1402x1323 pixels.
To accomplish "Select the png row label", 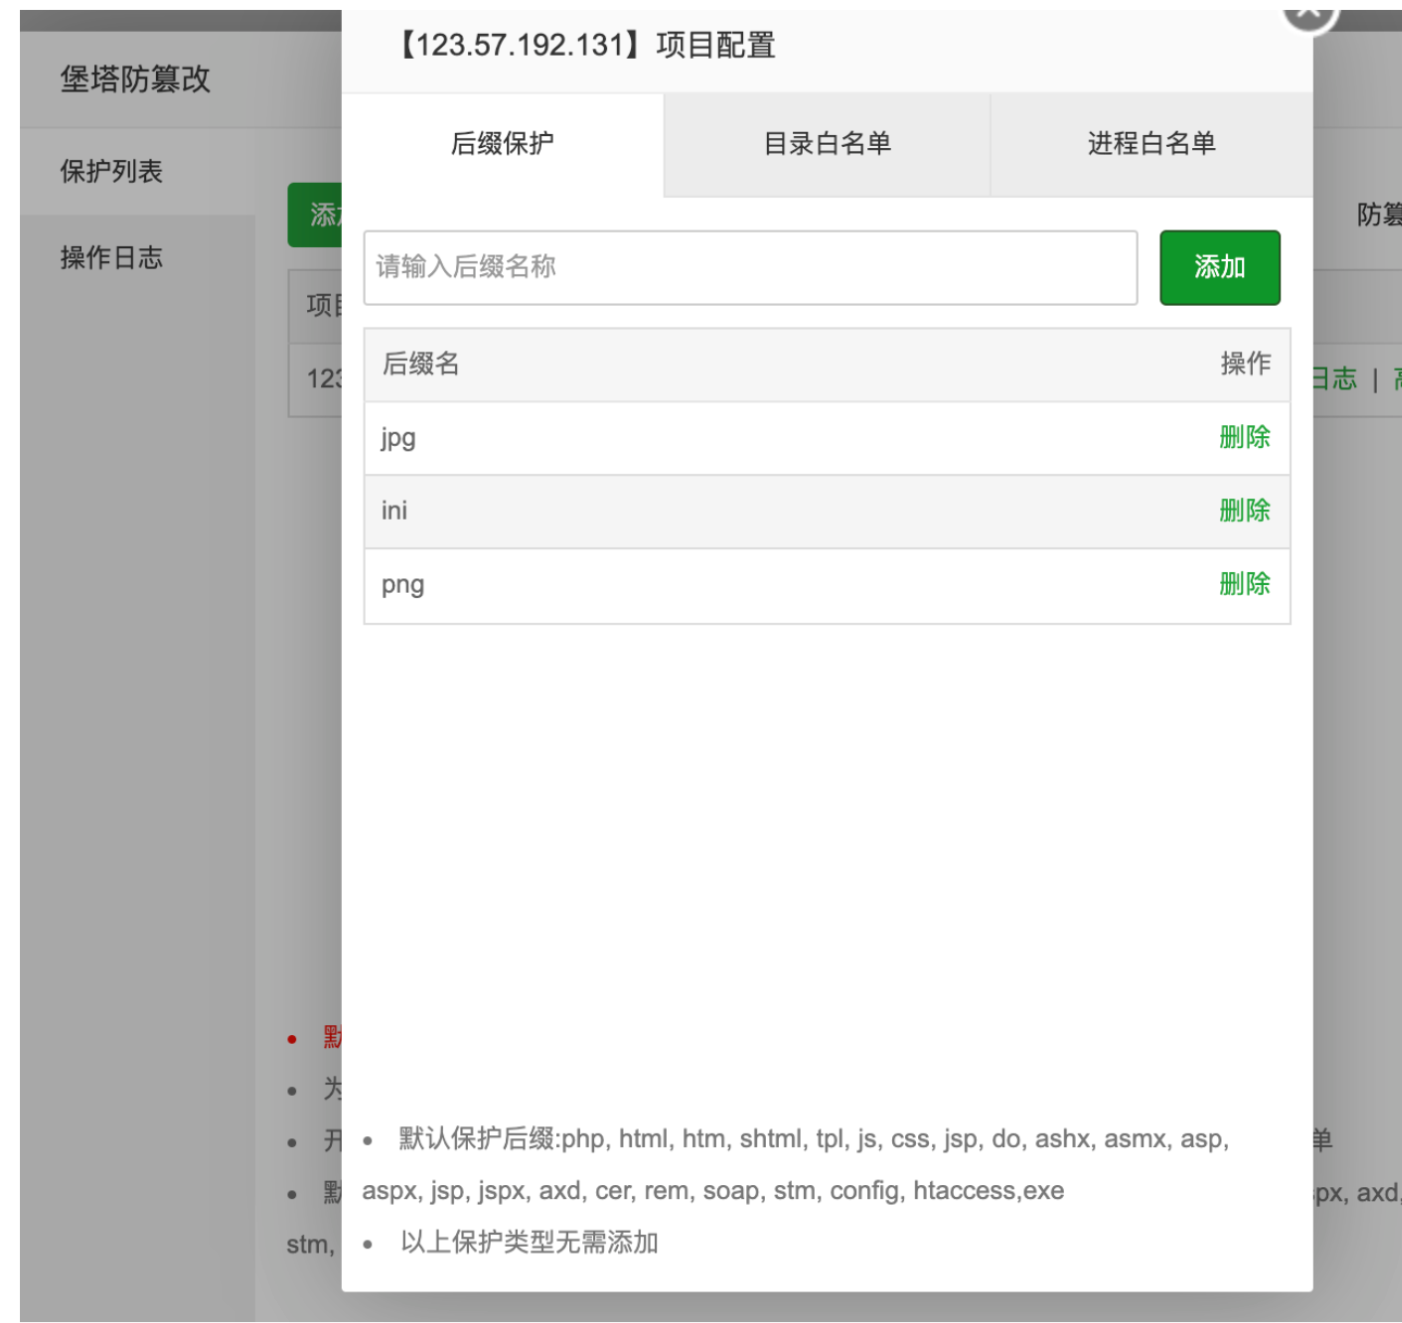I will [402, 585].
